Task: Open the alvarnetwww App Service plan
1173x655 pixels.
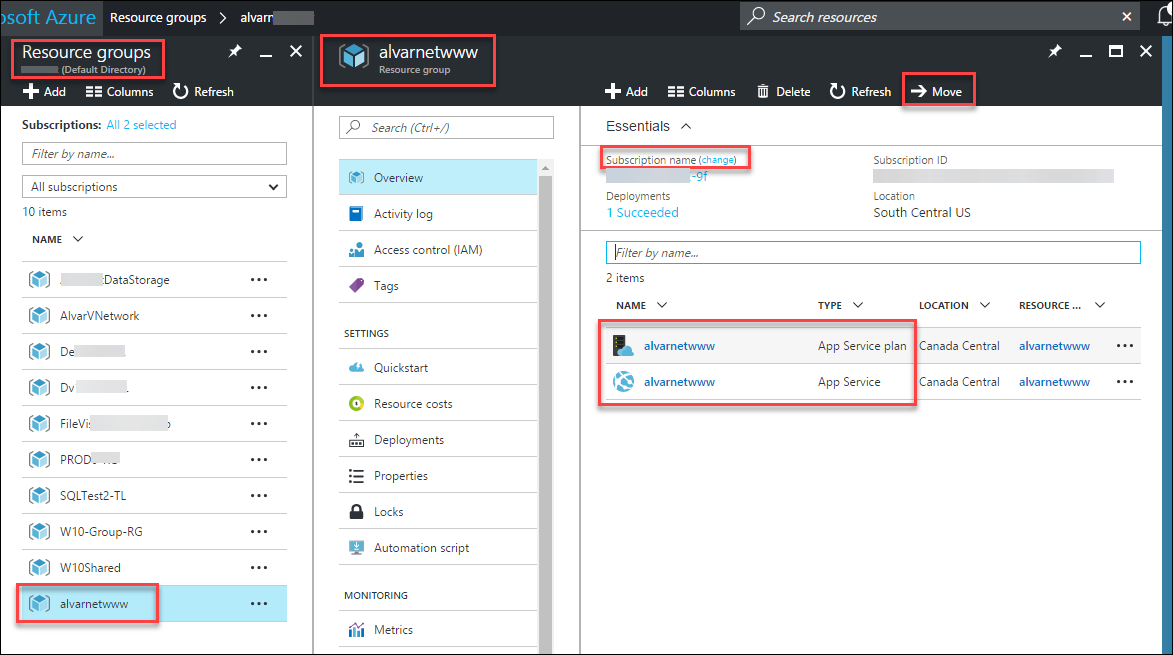Action: tap(679, 345)
